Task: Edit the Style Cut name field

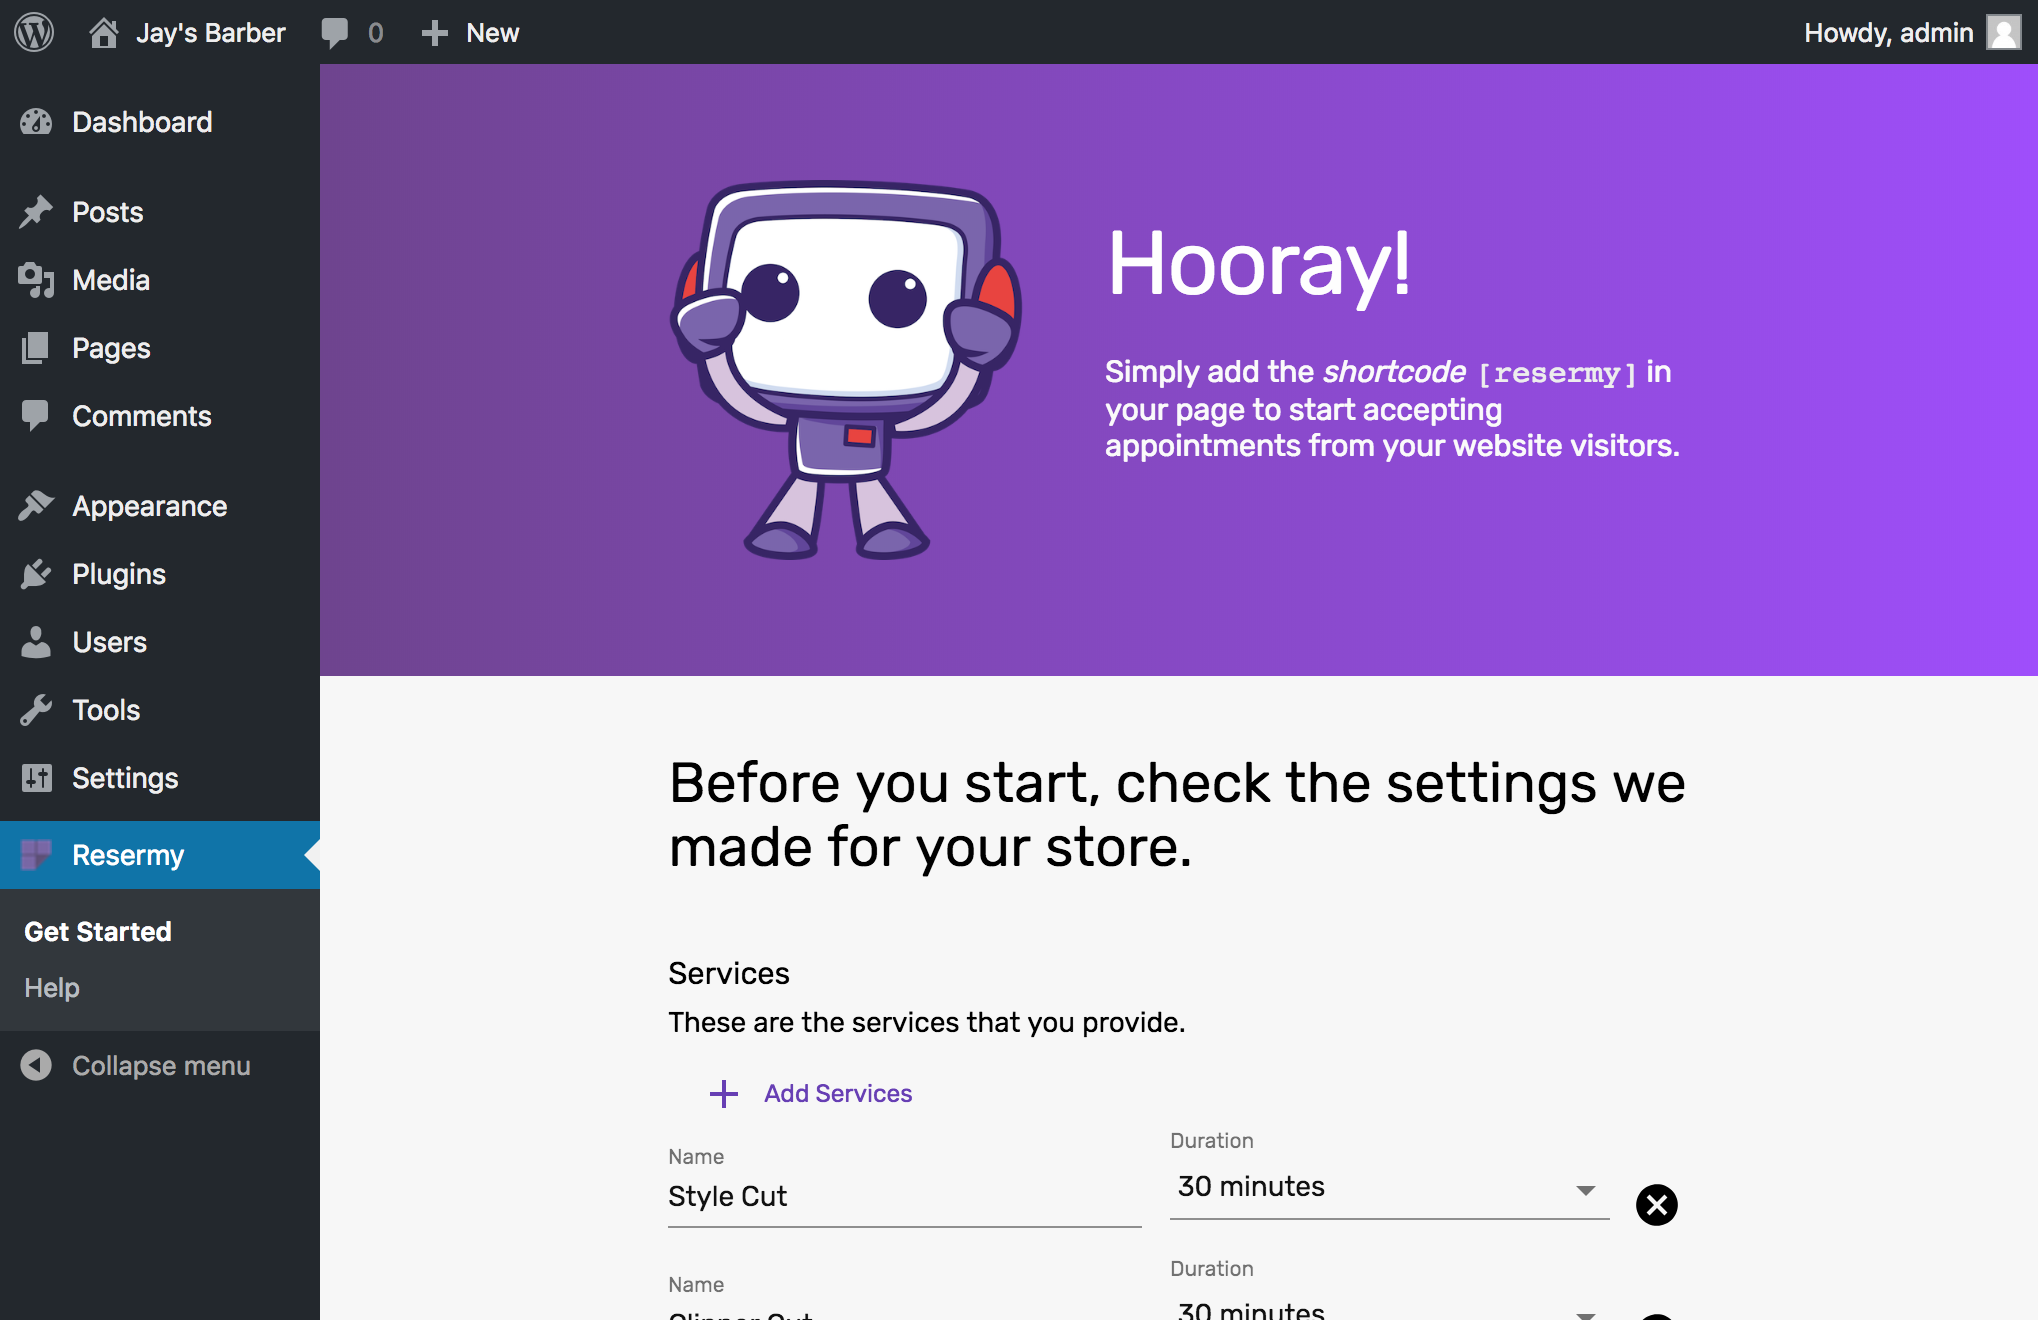Action: point(904,1198)
